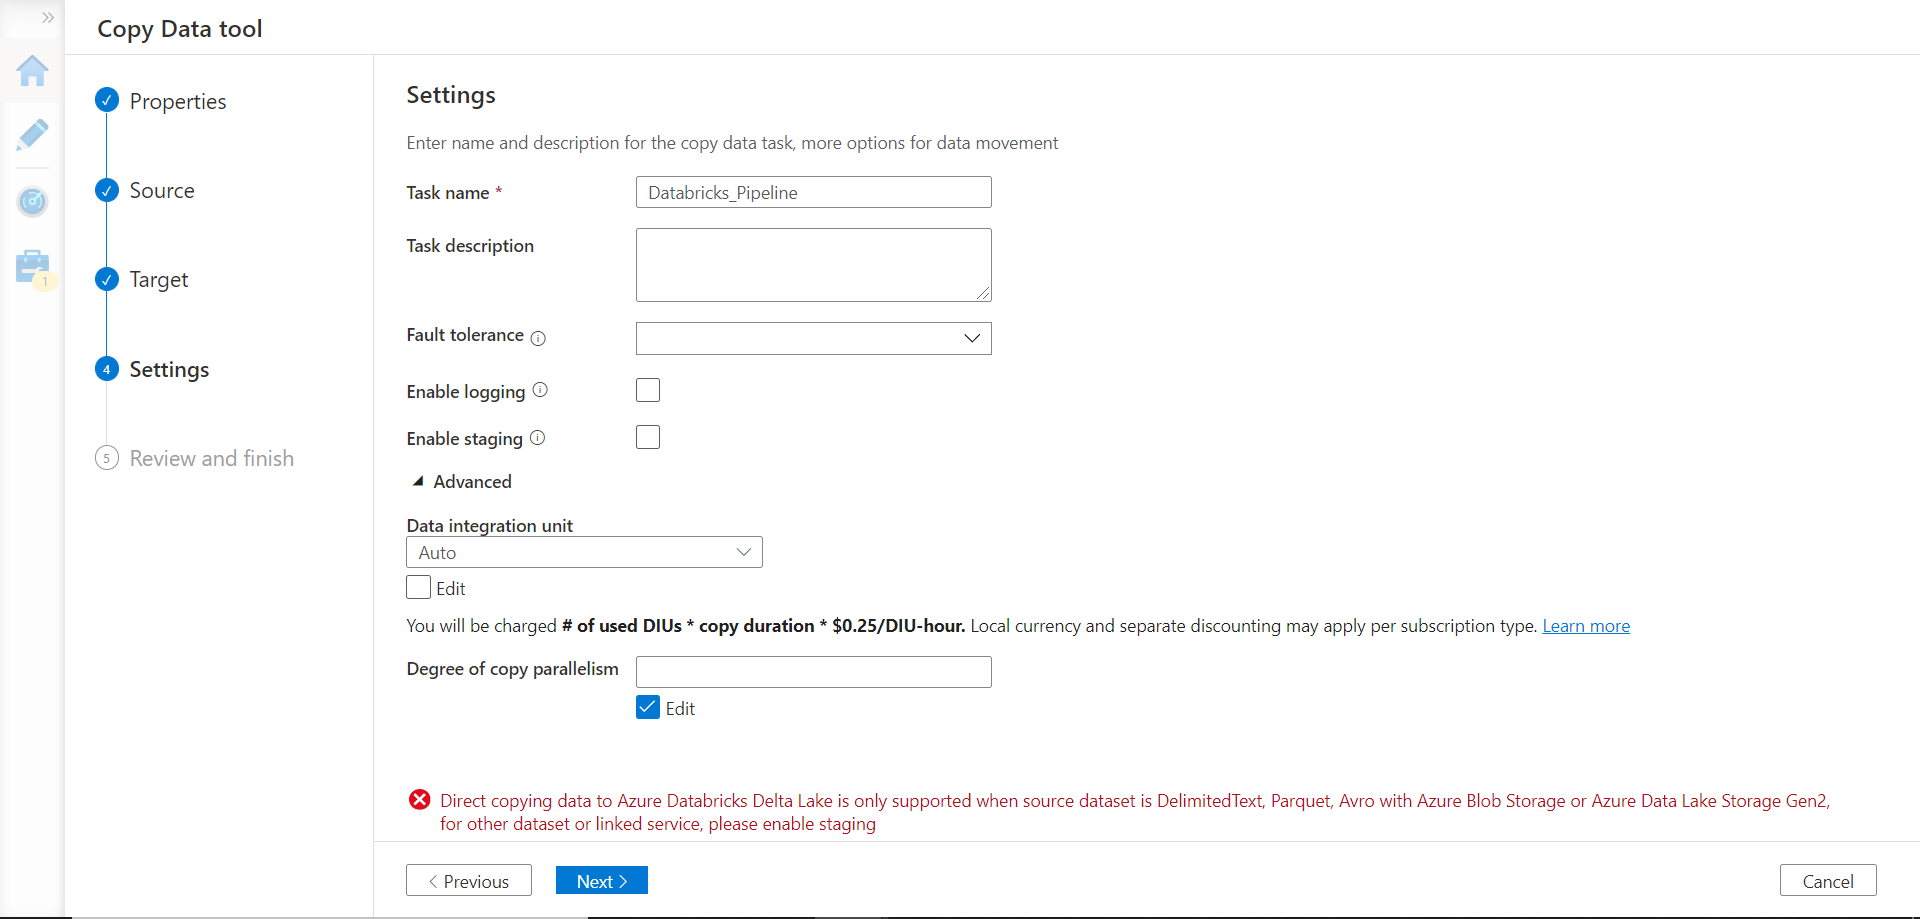
Task: Click the Cancel button
Action: 1827,881
